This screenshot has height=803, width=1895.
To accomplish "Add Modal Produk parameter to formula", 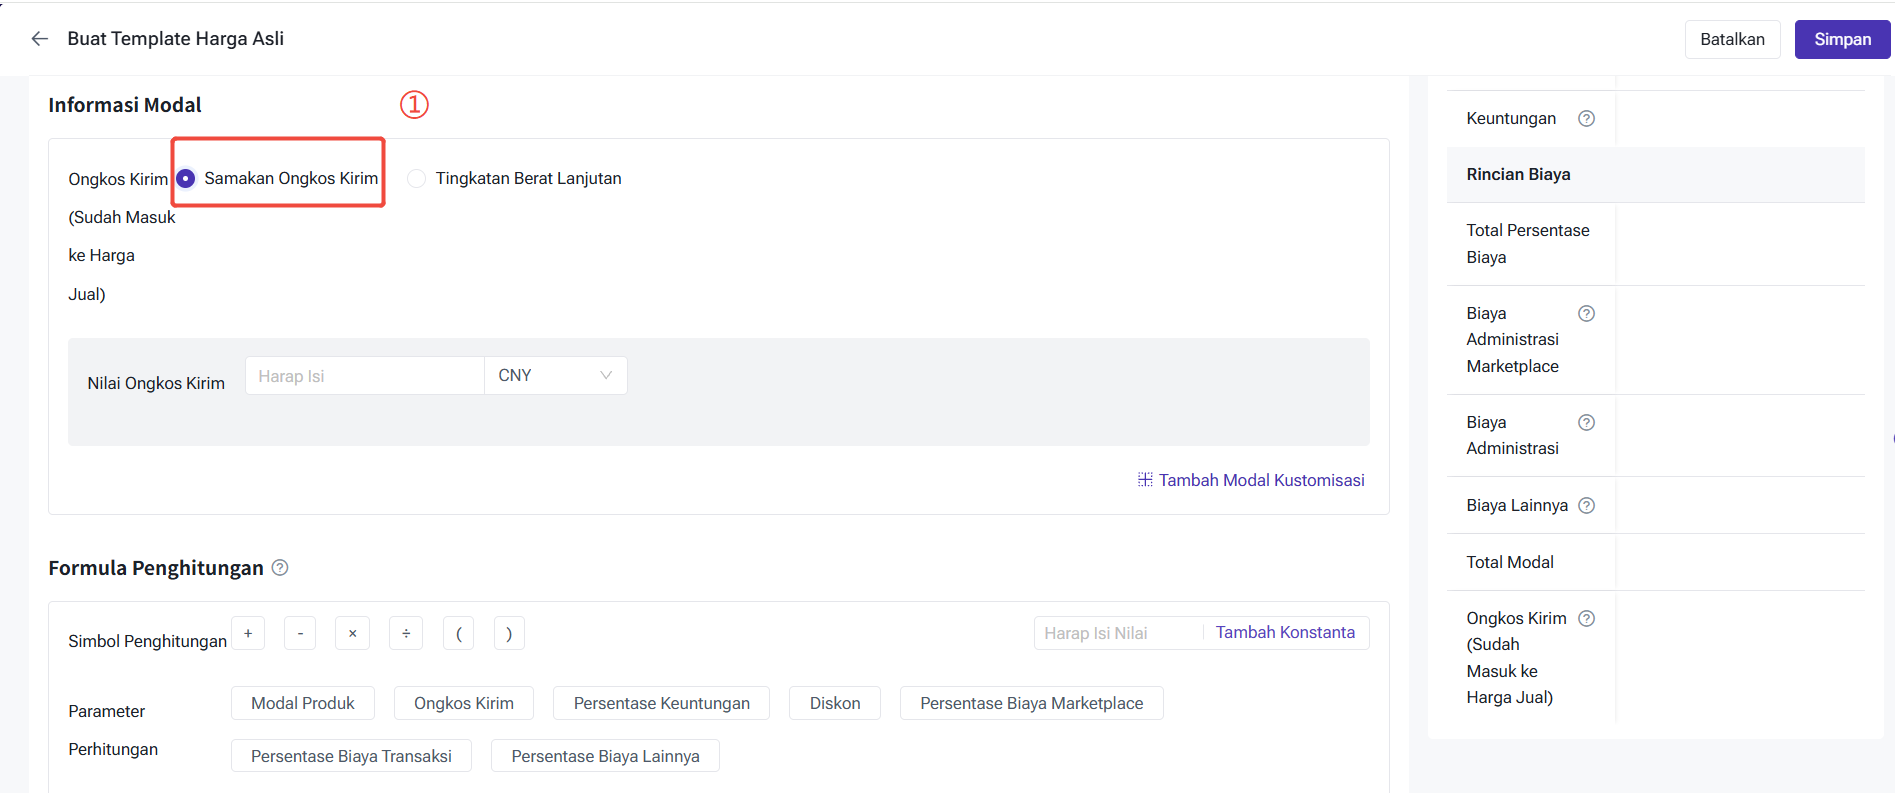I will pyautogui.click(x=302, y=704).
